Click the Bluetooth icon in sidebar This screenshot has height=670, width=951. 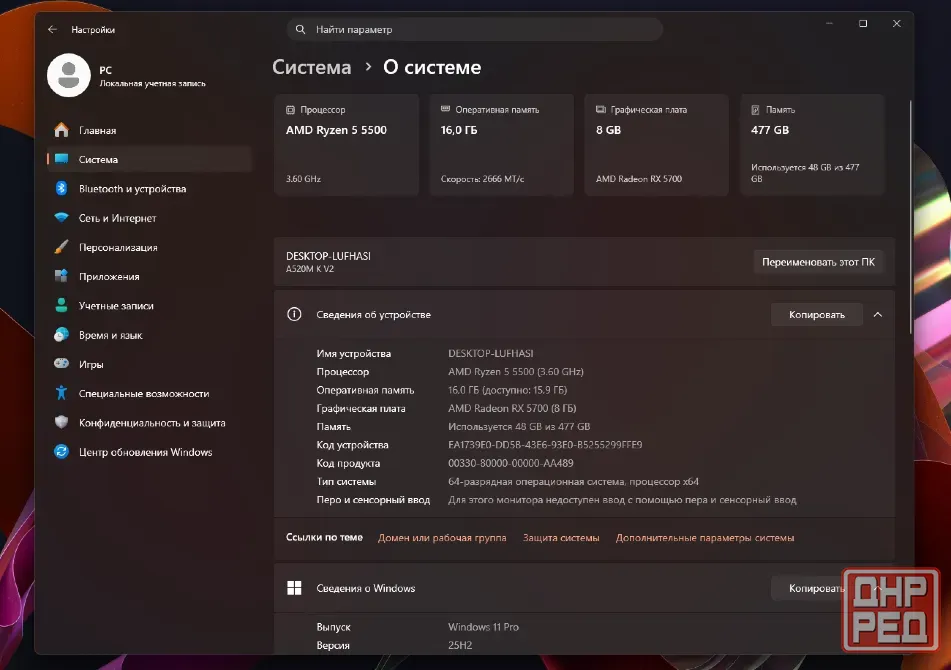tap(61, 189)
